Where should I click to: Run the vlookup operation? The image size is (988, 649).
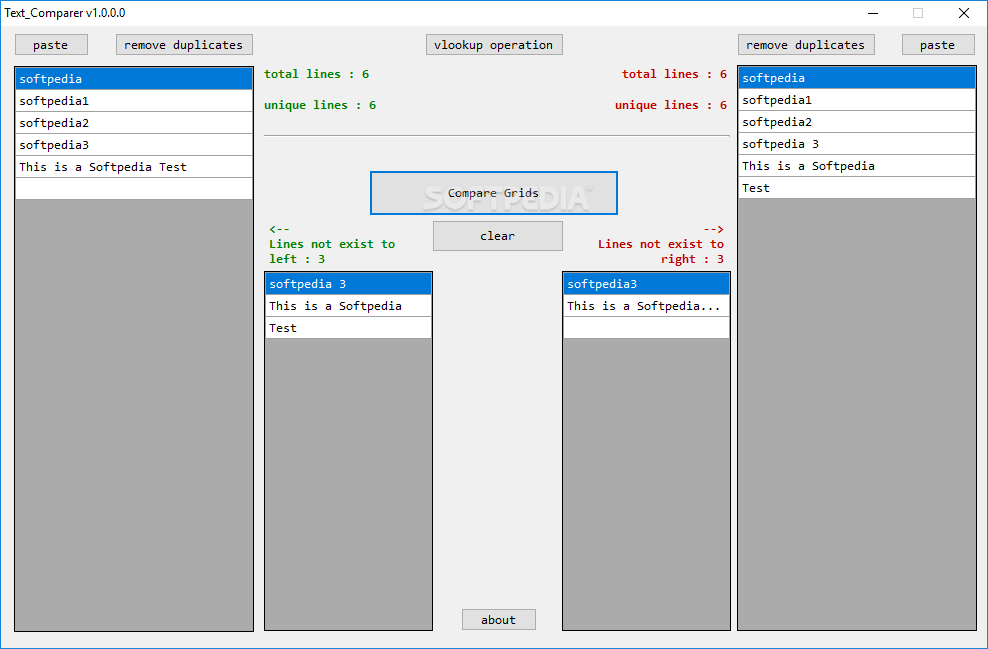click(x=494, y=45)
